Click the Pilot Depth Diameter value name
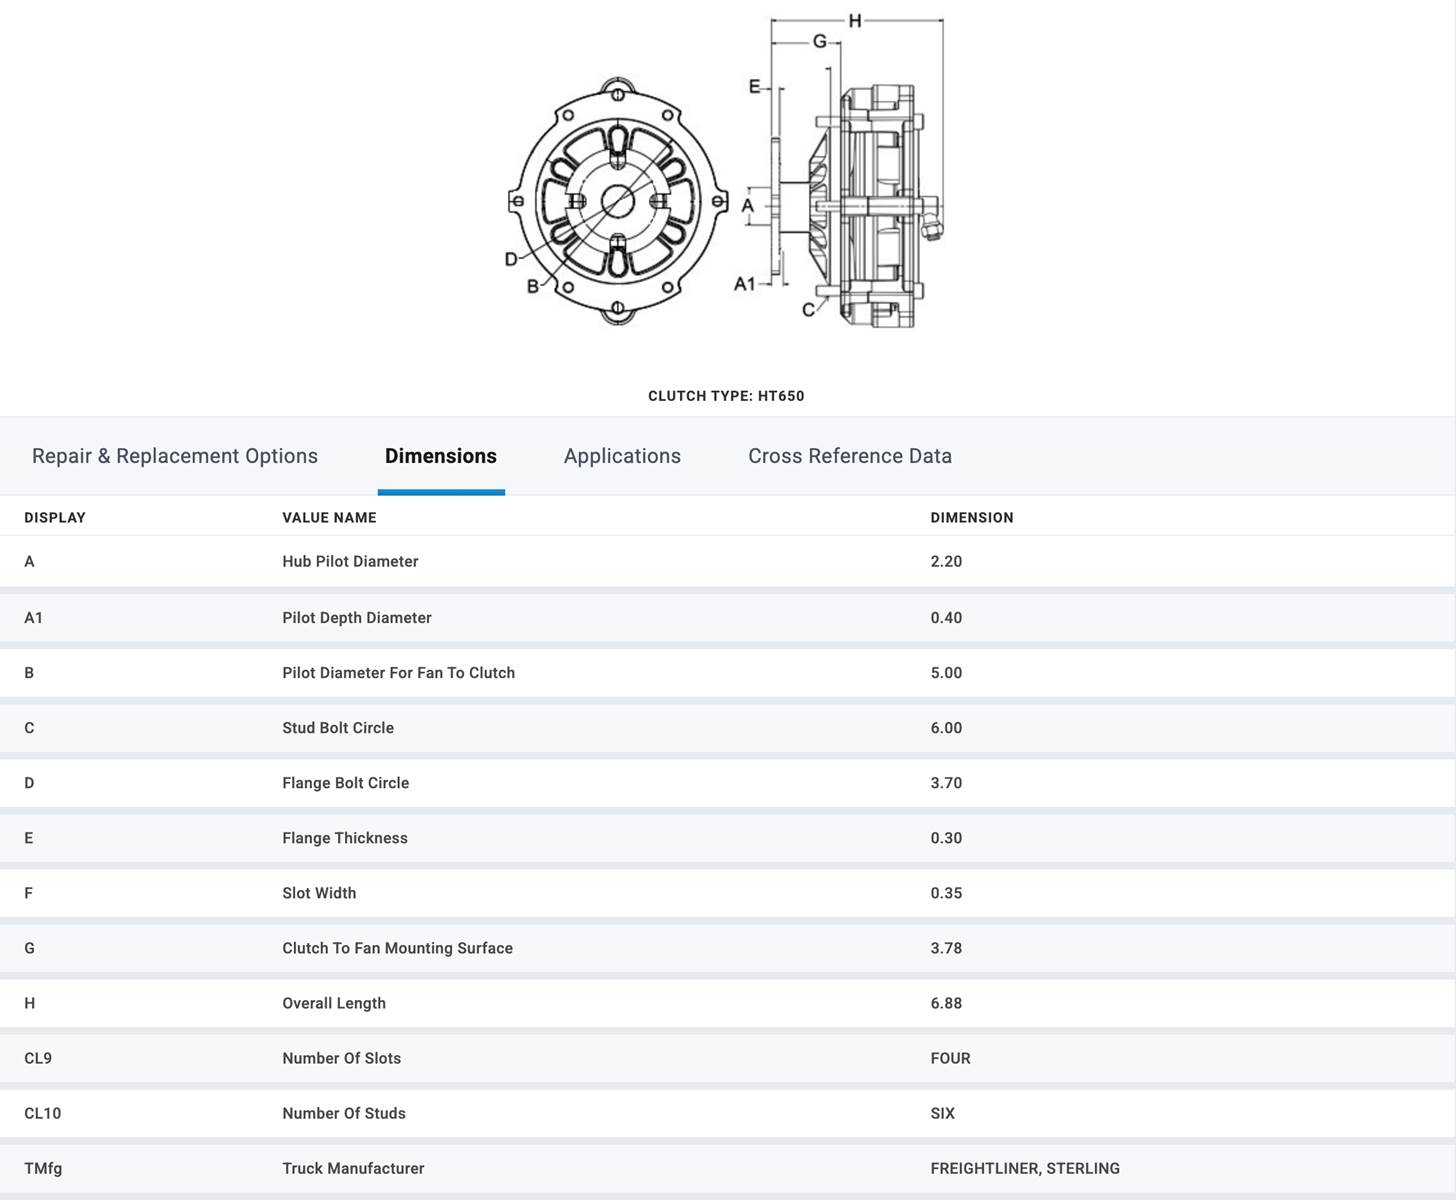 pyautogui.click(x=356, y=618)
